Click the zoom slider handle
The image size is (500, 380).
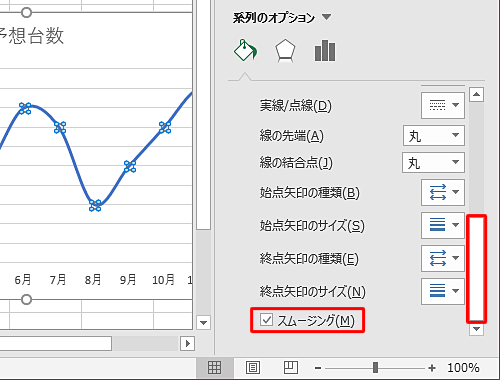(376, 368)
